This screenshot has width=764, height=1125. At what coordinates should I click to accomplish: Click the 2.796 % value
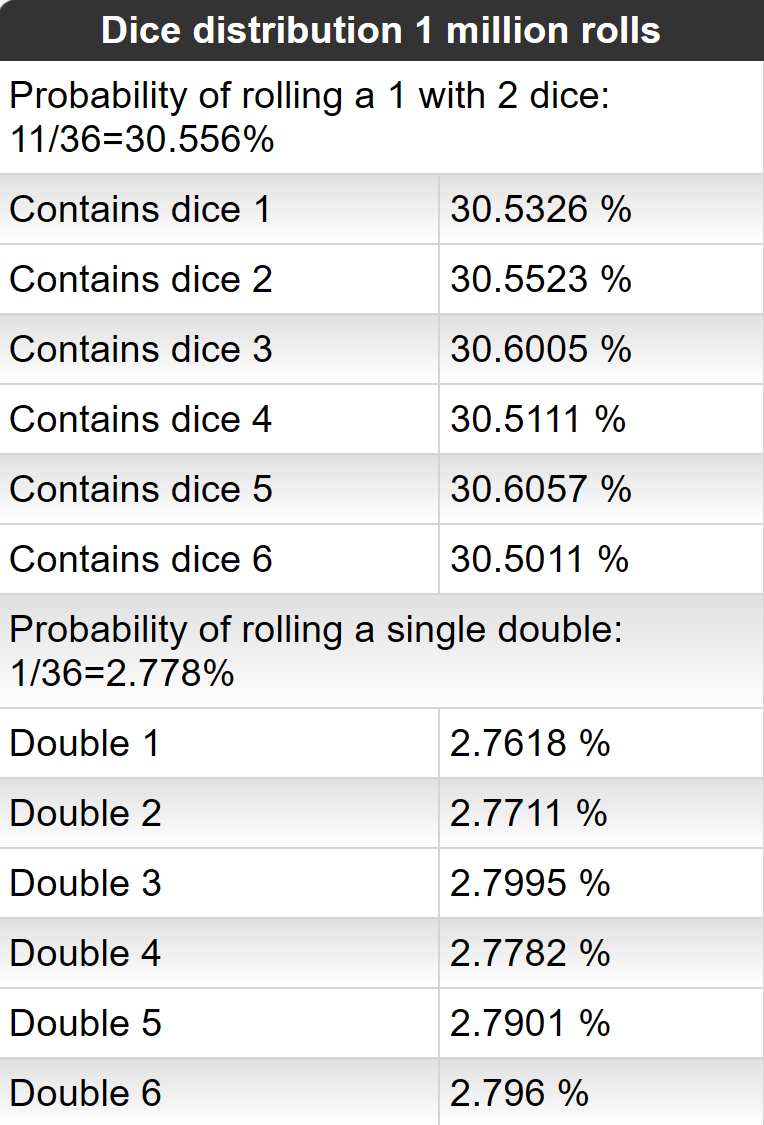point(519,1093)
